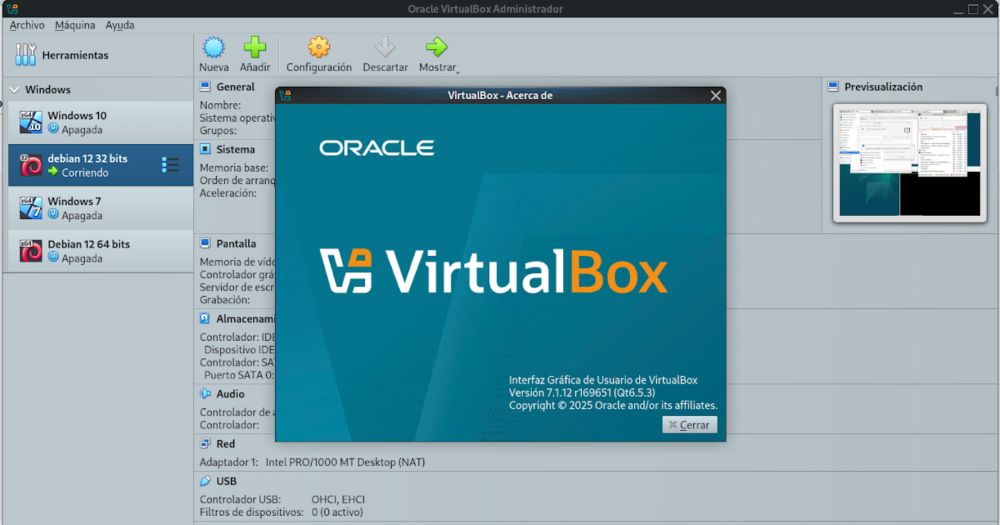Click the Sistema section icon
Viewport: 1000px width, 525px height.
click(205, 149)
